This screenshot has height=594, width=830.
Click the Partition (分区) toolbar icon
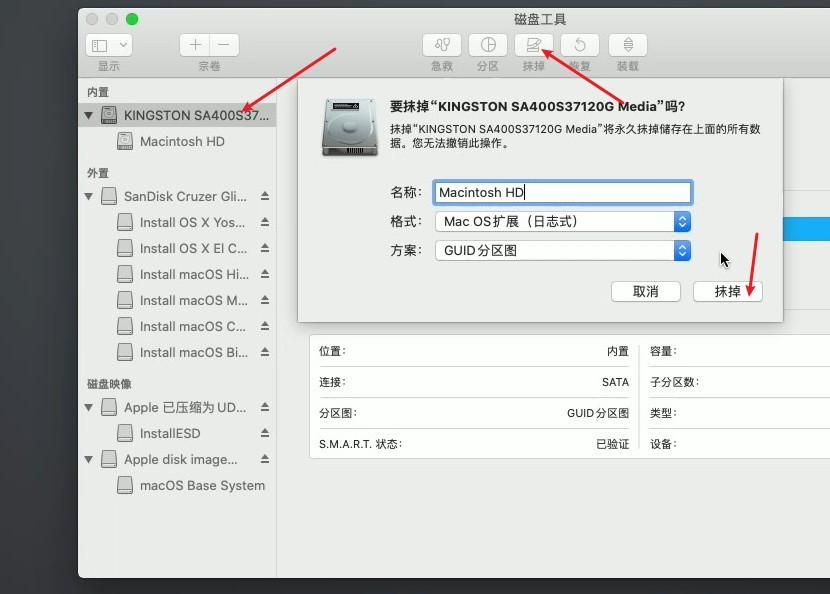coord(488,45)
